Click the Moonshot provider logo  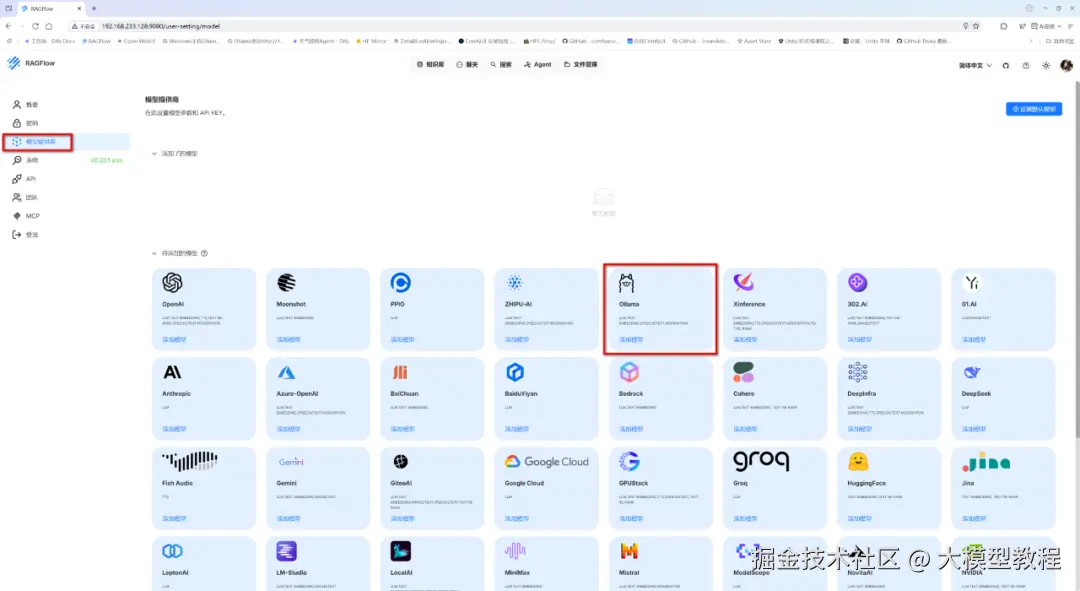coord(287,282)
